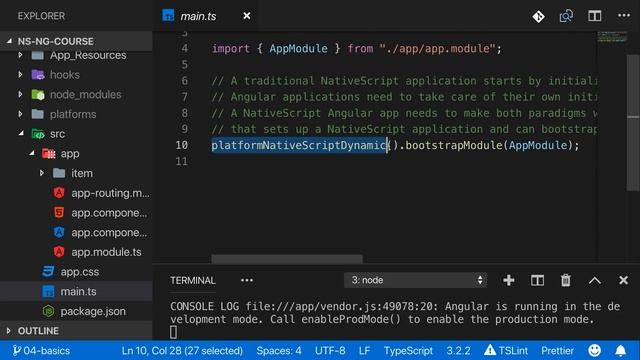Click the src folder icon
Screen dimensions: 640x360
tap(38, 133)
